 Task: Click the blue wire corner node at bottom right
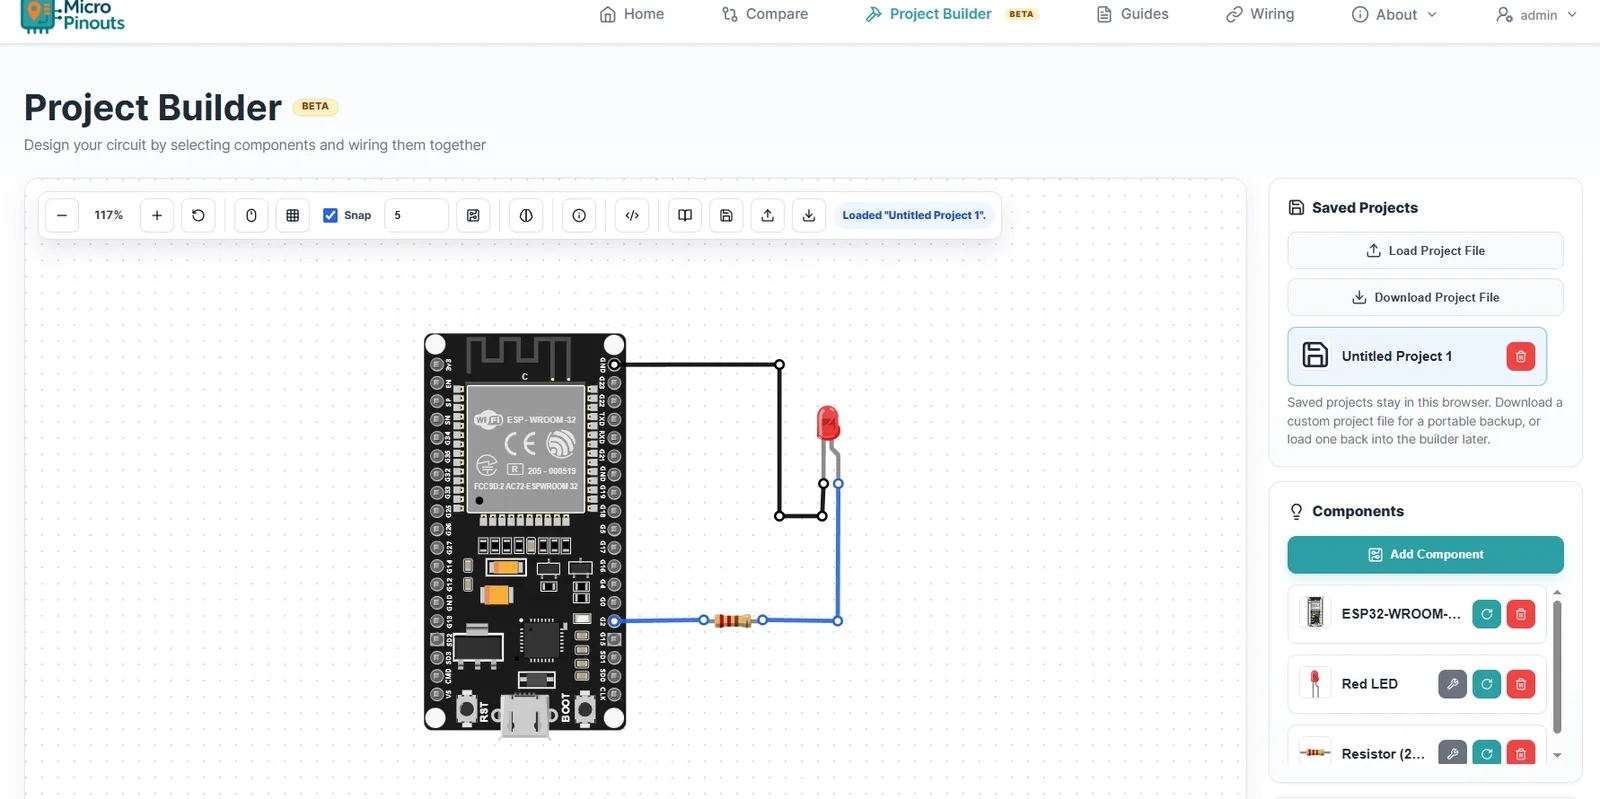[838, 621]
